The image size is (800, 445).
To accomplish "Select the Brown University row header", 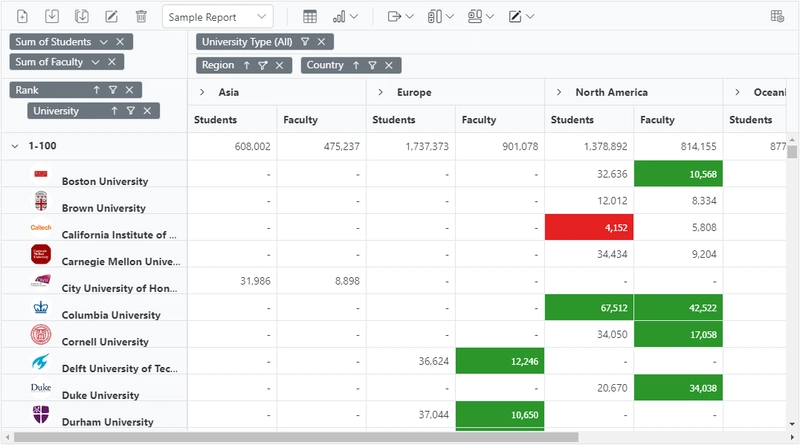I will click(x=95, y=201).
